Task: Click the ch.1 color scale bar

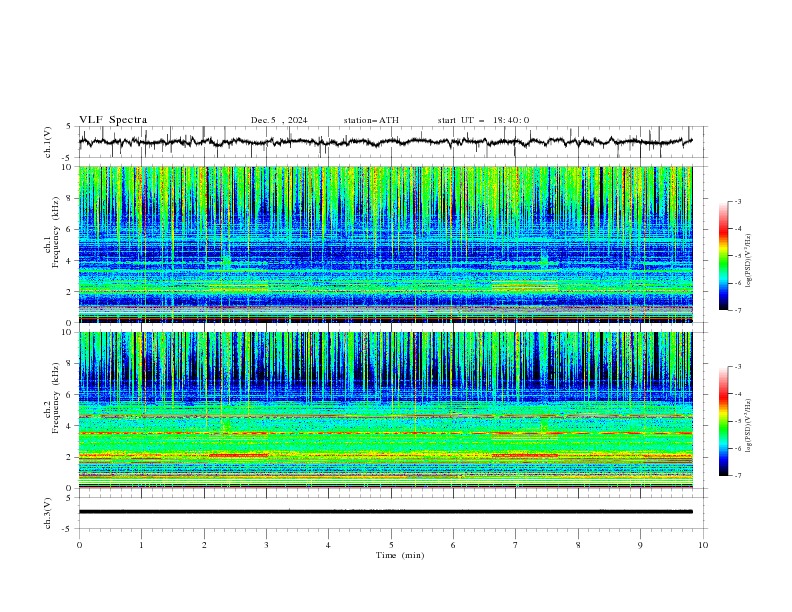Action: pyautogui.click(x=723, y=256)
